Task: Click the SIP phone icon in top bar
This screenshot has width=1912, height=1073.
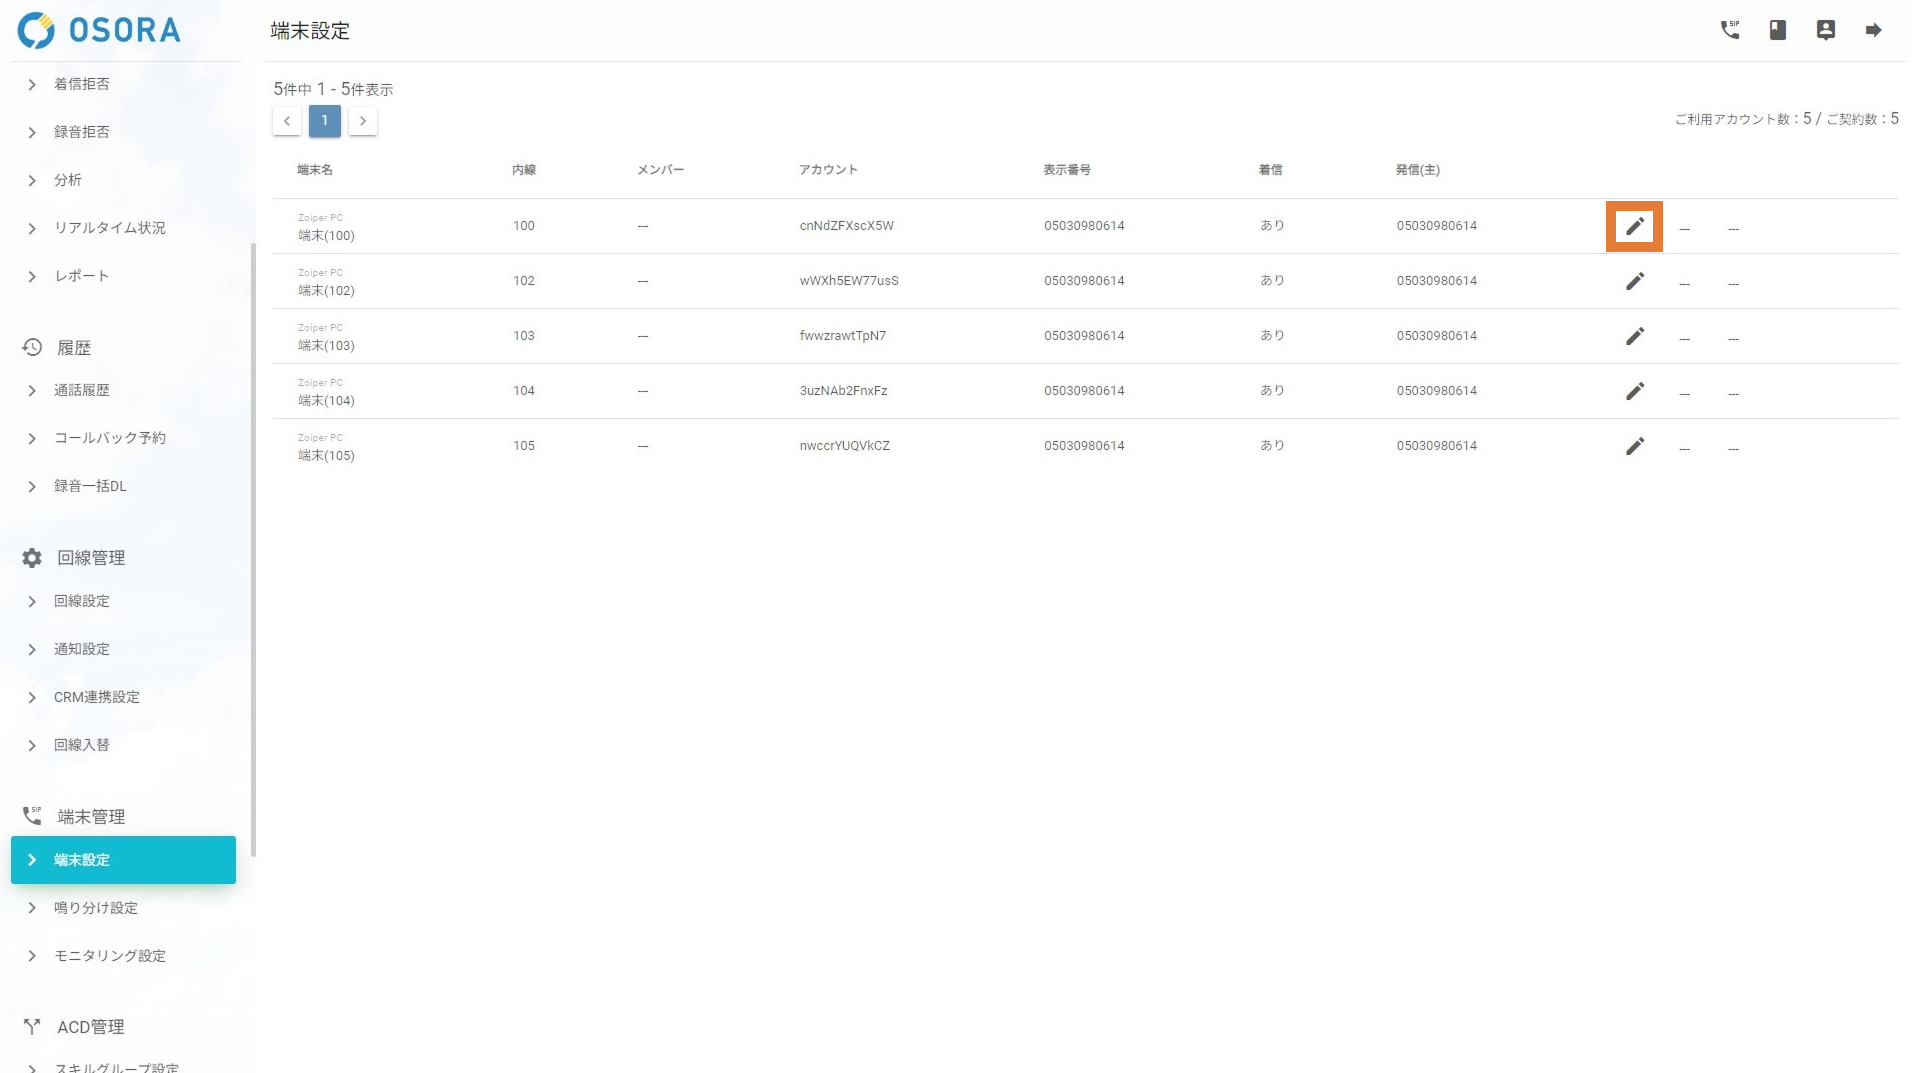Action: pos(1729,30)
